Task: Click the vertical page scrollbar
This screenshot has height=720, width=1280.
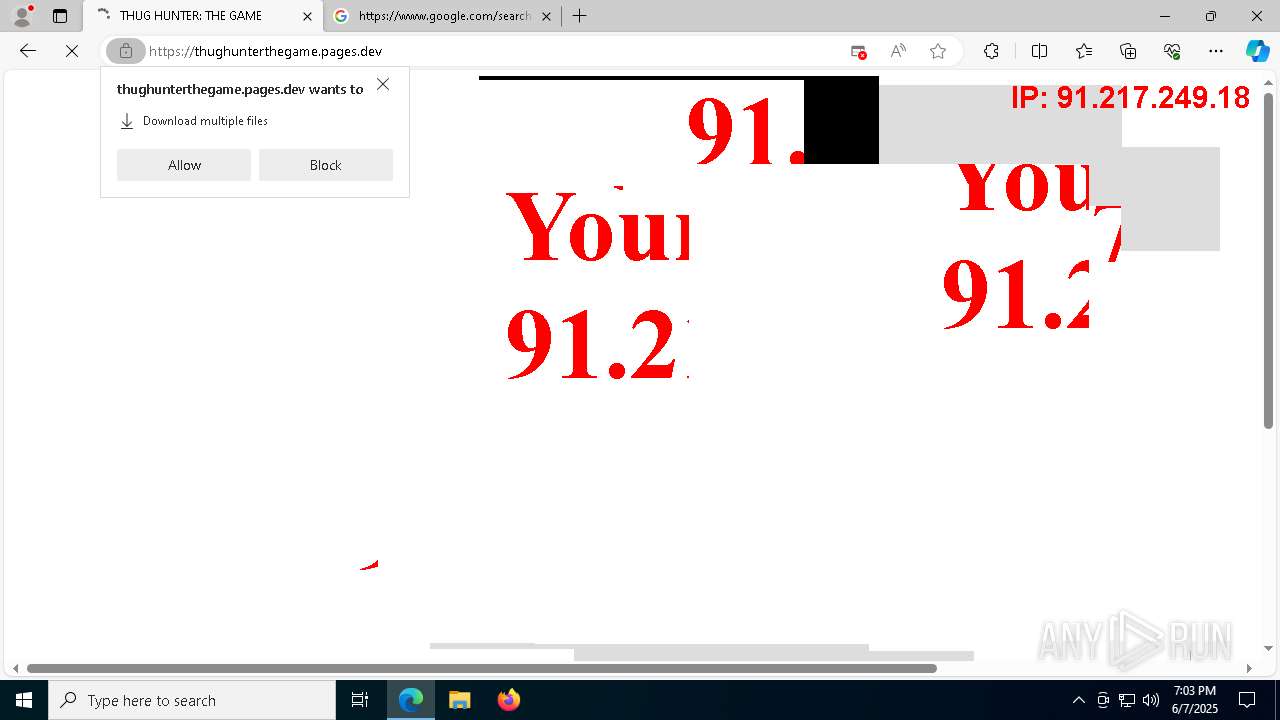Action: point(1268,262)
